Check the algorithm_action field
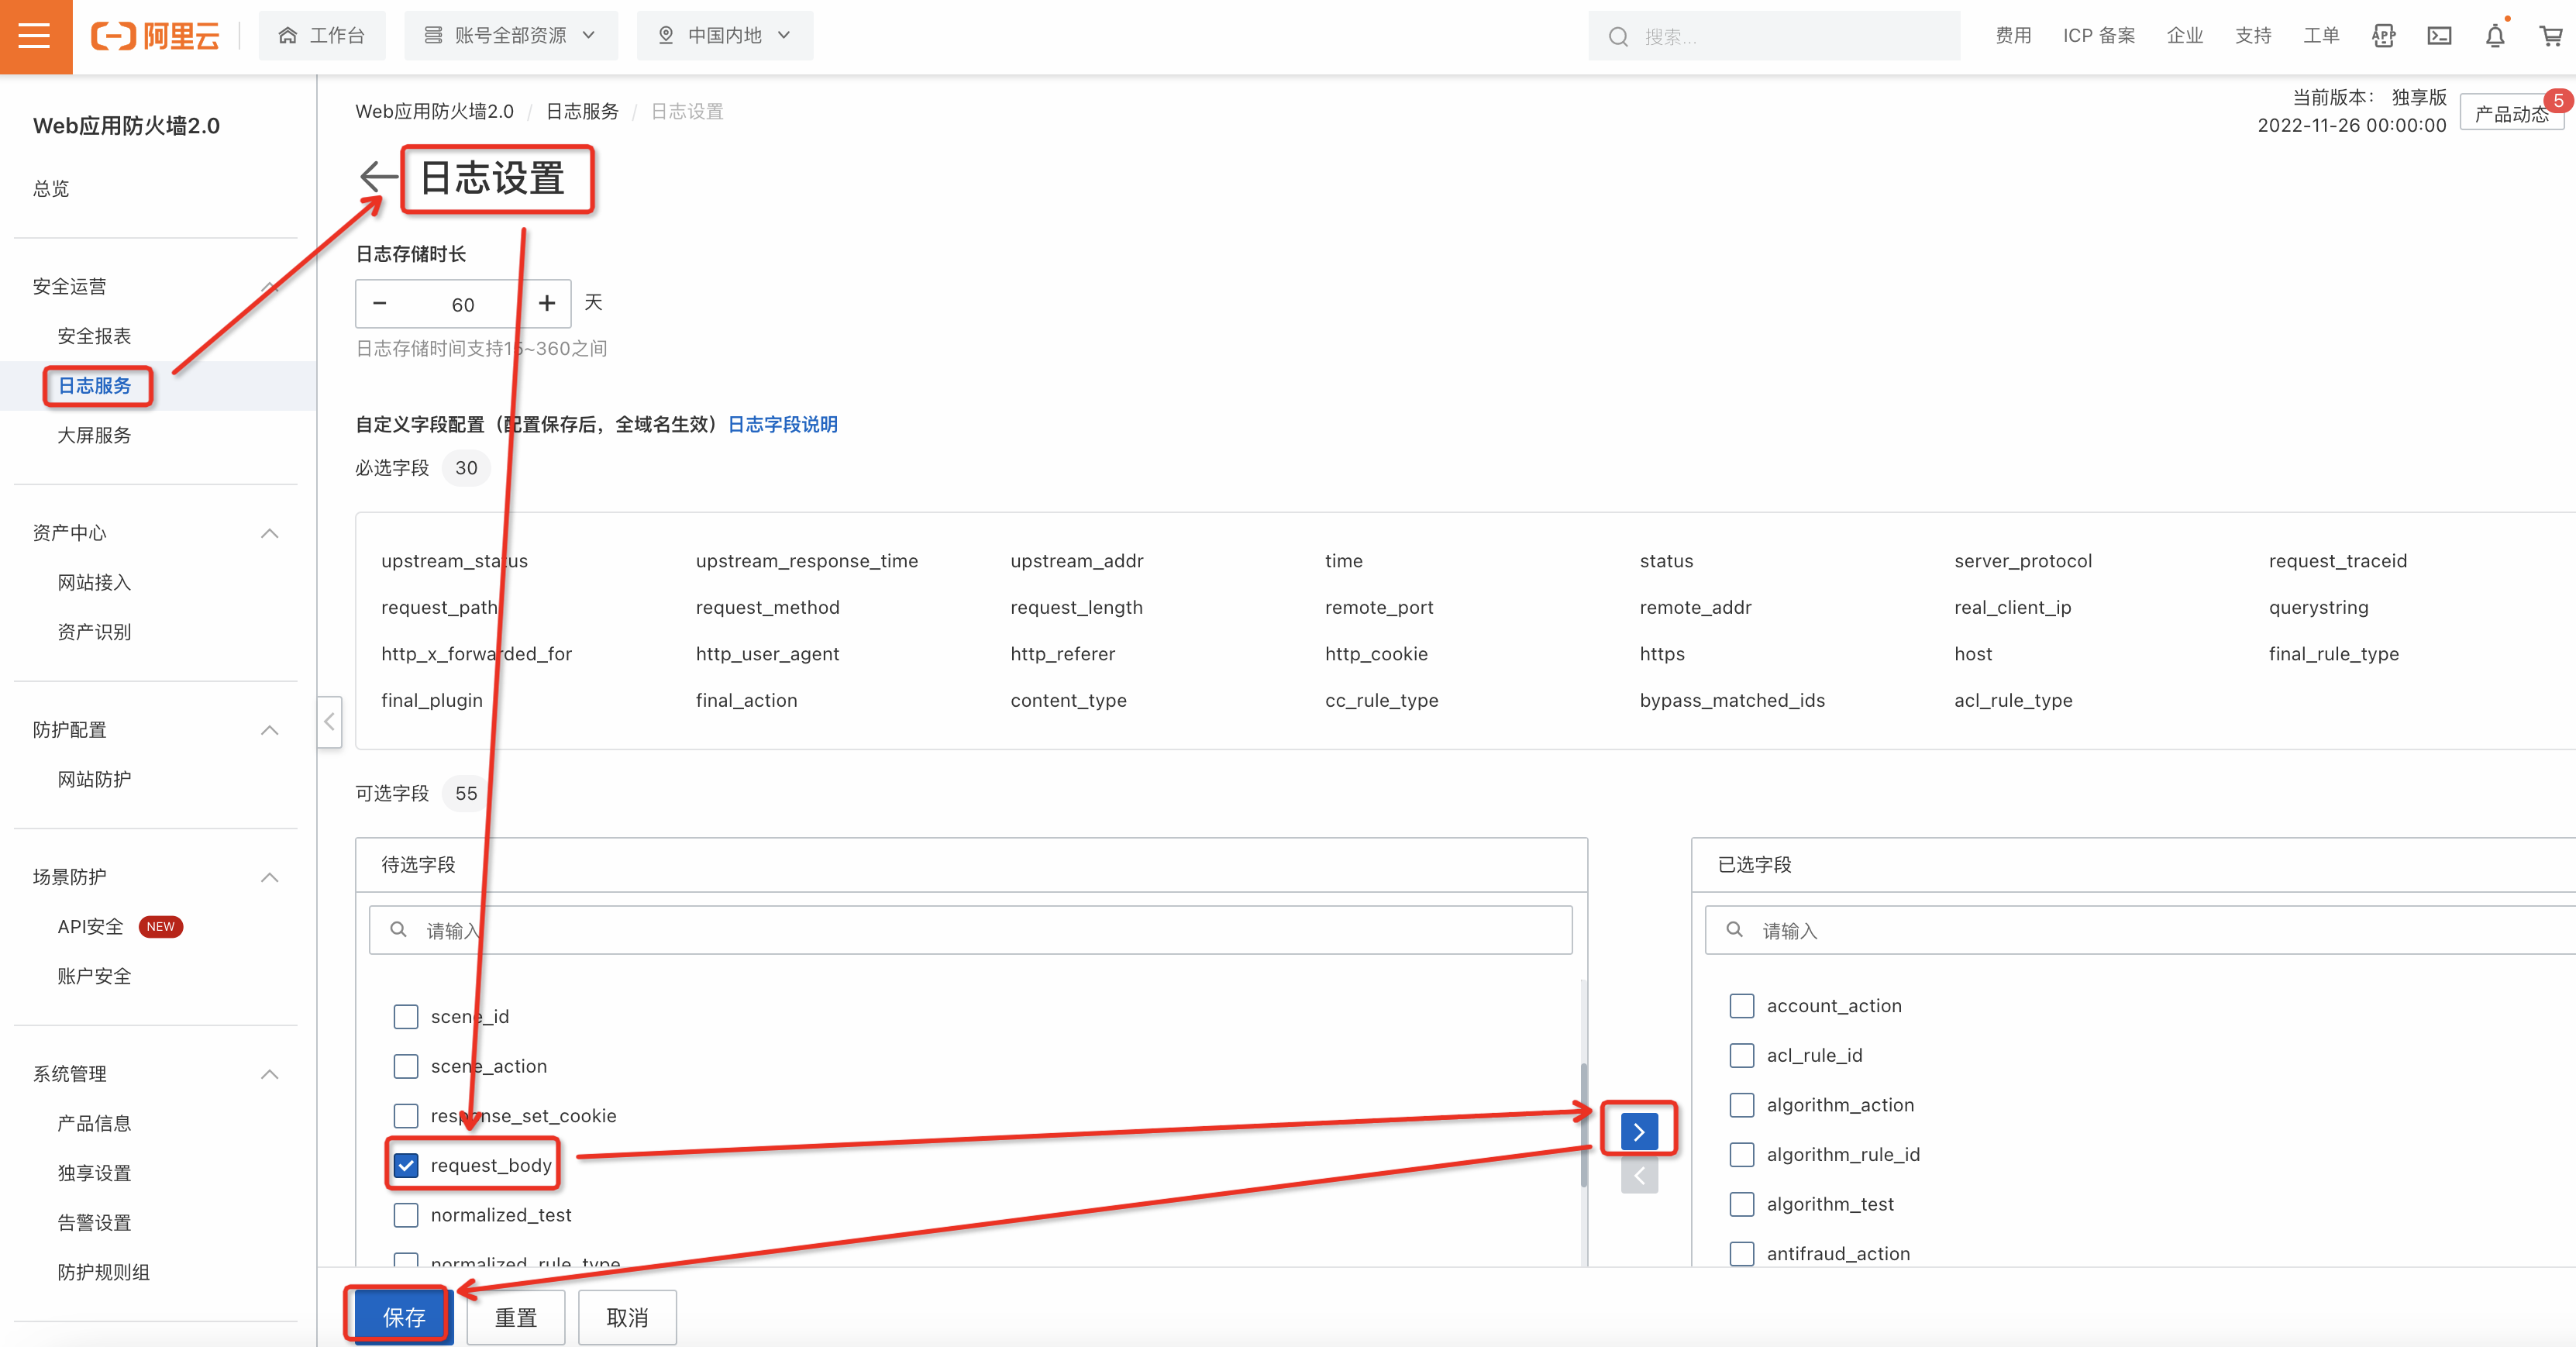Viewport: 2576px width, 1347px height. (x=1741, y=1104)
